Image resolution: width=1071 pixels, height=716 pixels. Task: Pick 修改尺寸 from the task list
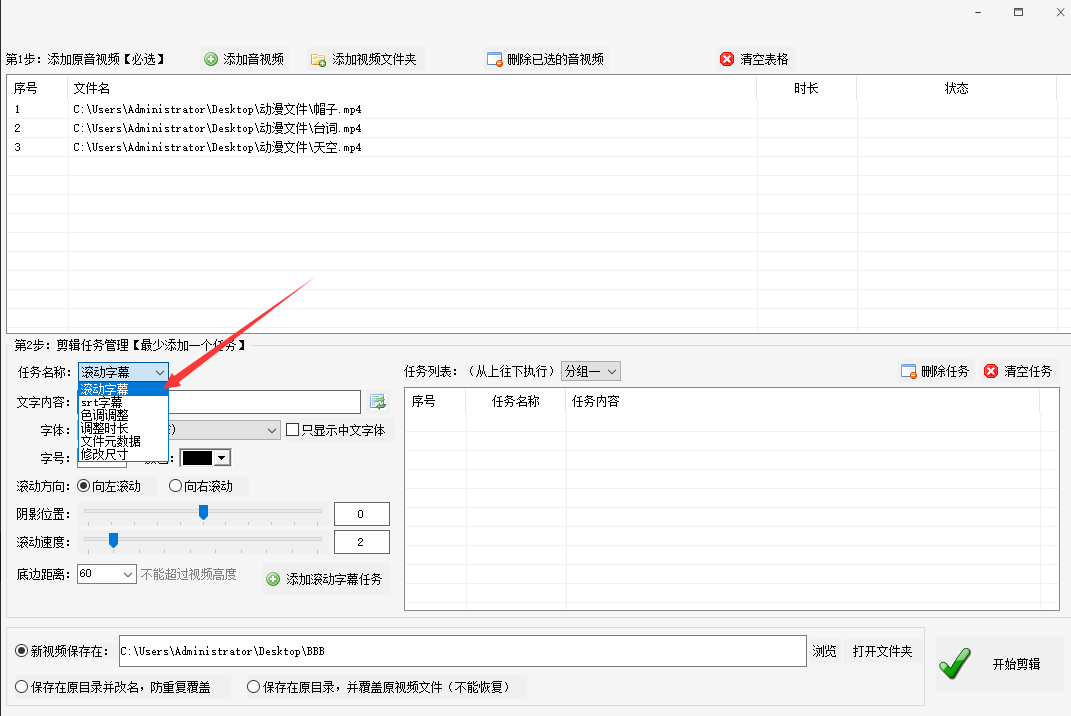(123, 454)
